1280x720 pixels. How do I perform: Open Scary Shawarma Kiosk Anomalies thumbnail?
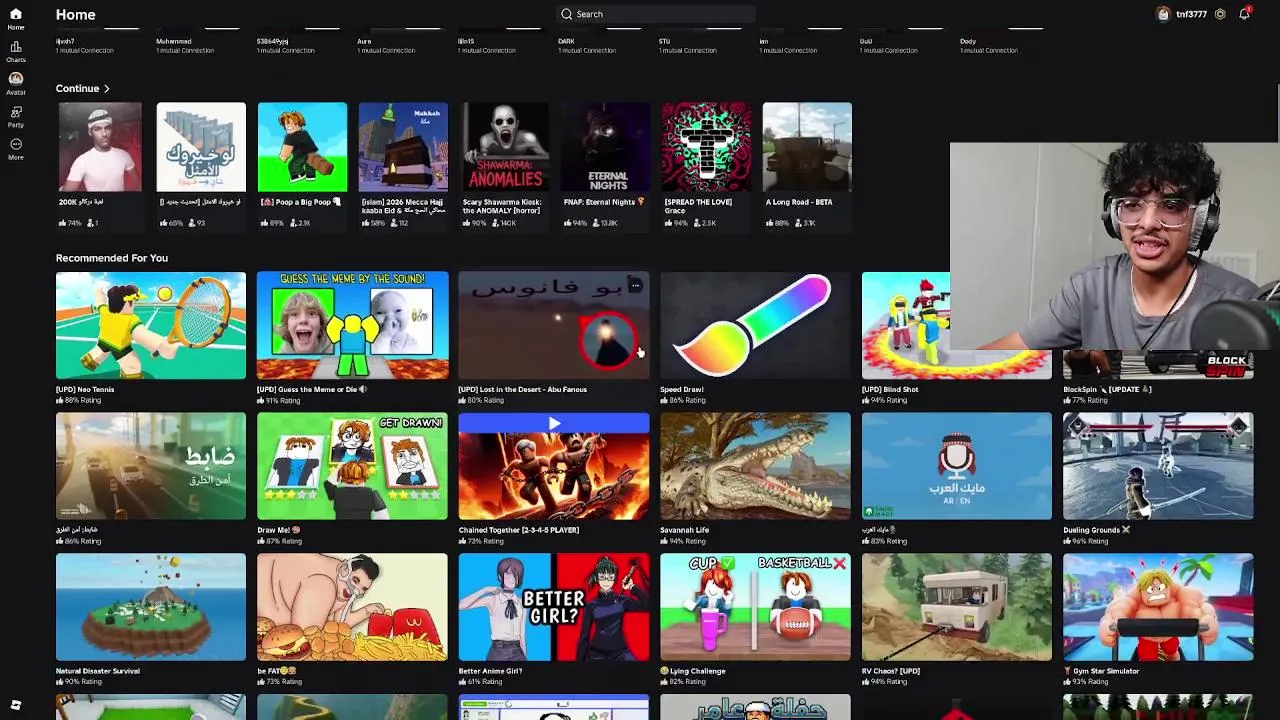click(504, 147)
